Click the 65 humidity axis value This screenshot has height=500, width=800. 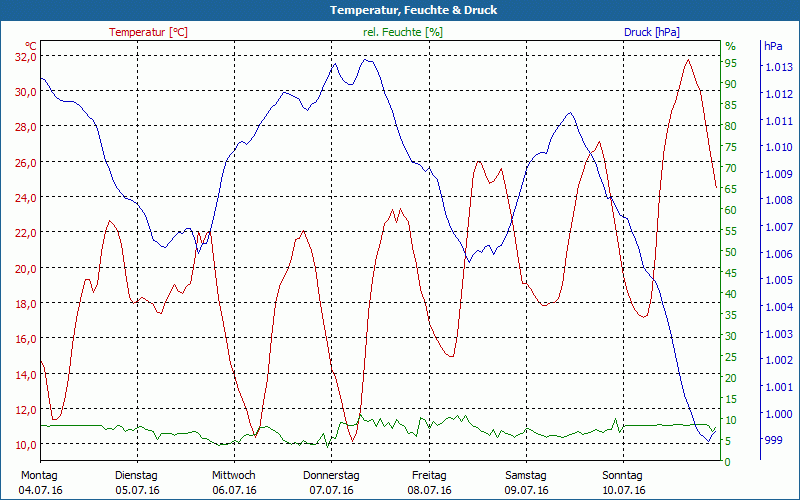(x=731, y=189)
